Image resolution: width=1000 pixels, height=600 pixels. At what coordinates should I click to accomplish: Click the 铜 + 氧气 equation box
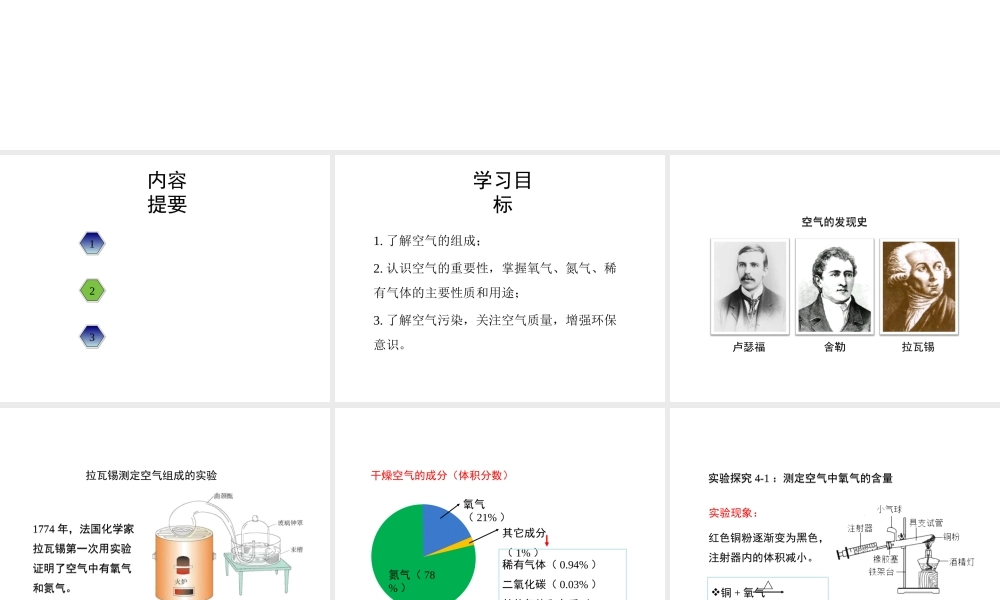click(768, 589)
